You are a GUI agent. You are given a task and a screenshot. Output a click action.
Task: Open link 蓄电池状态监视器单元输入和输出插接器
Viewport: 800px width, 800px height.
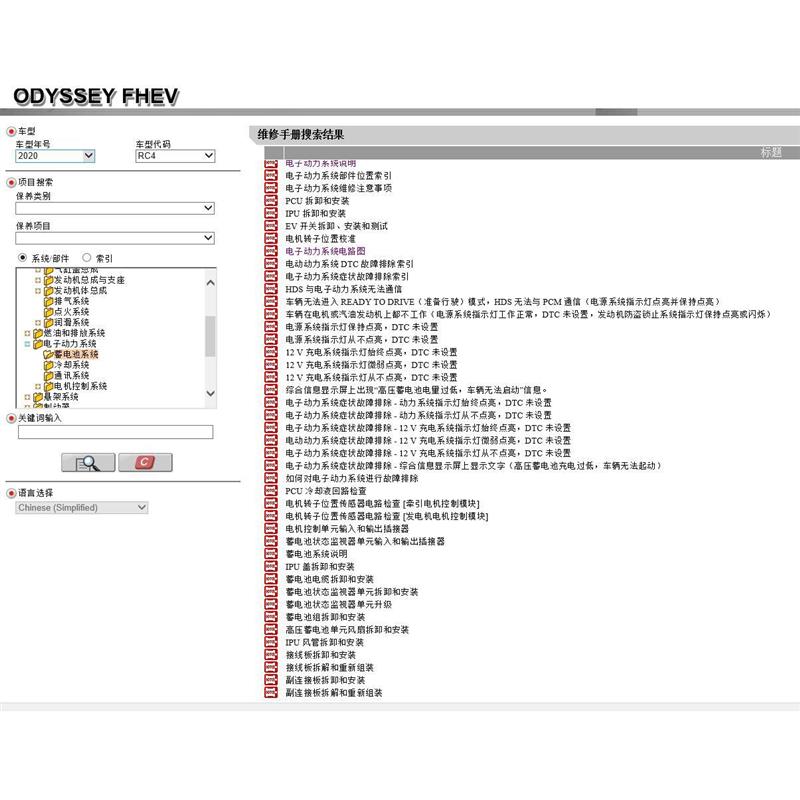tap(365, 541)
